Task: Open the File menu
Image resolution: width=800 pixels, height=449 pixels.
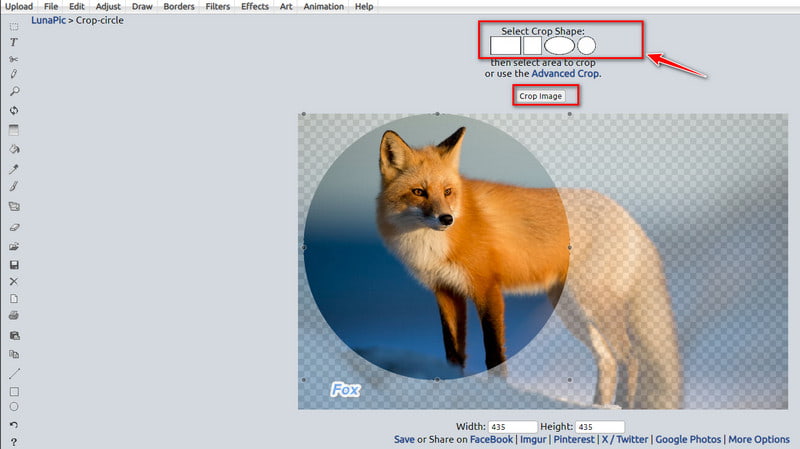Action: 51,7
